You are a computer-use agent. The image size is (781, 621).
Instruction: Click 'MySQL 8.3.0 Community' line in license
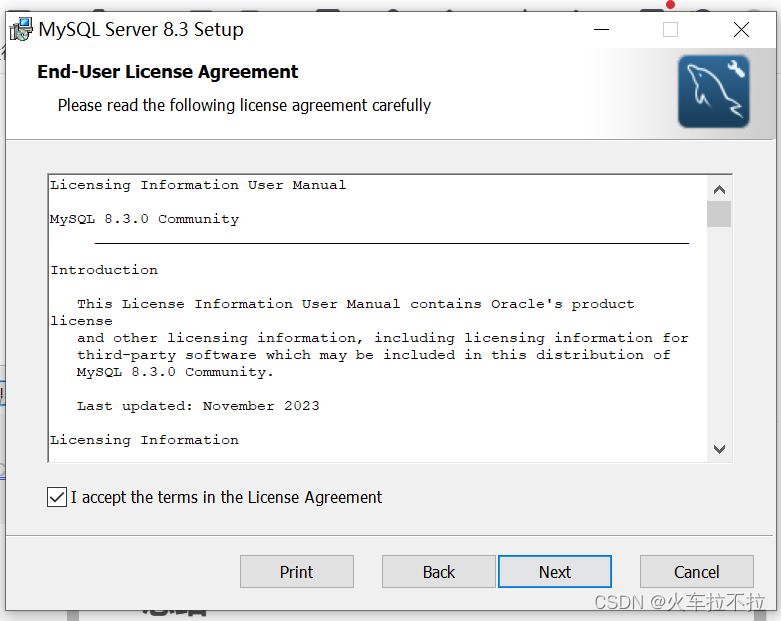tap(144, 219)
